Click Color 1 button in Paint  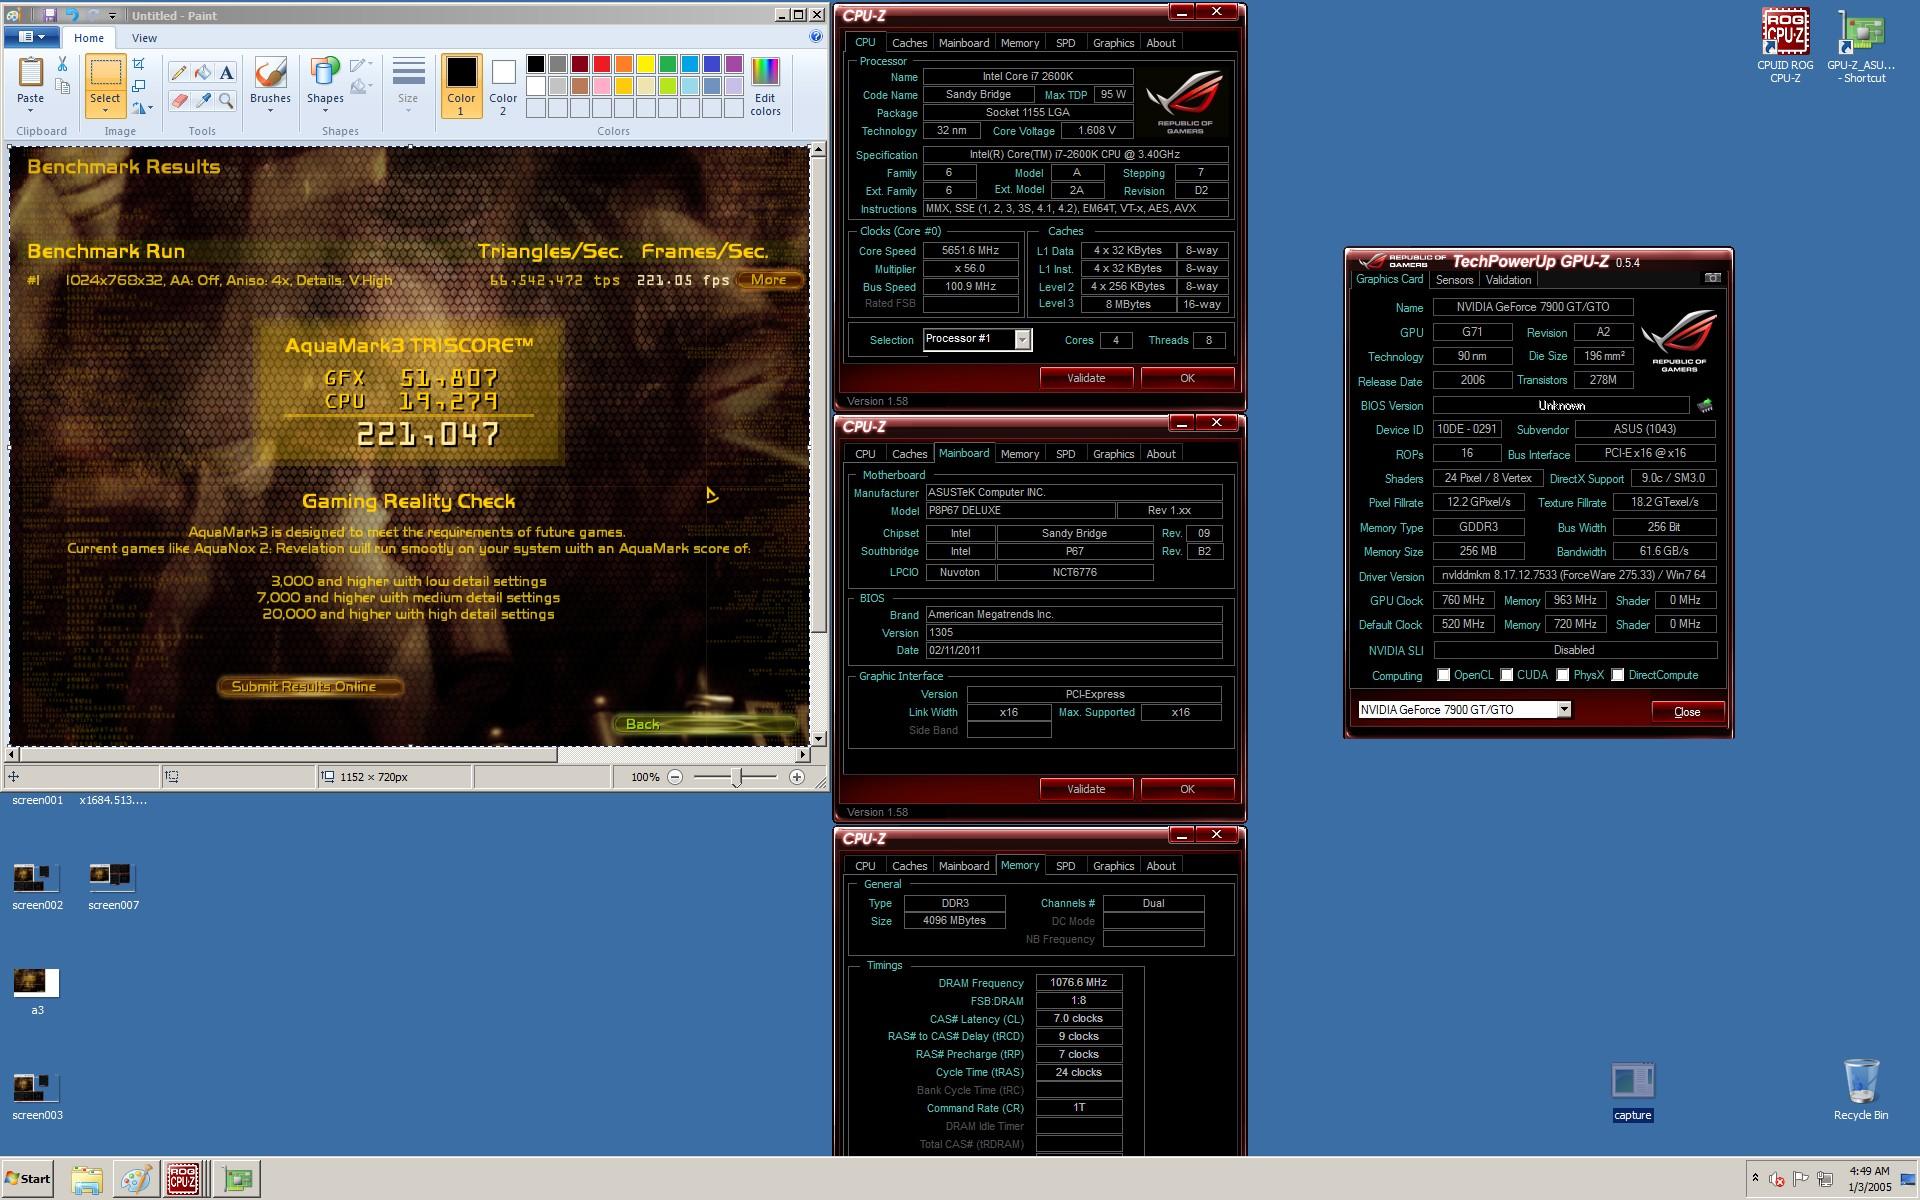pyautogui.click(x=461, y=86)
